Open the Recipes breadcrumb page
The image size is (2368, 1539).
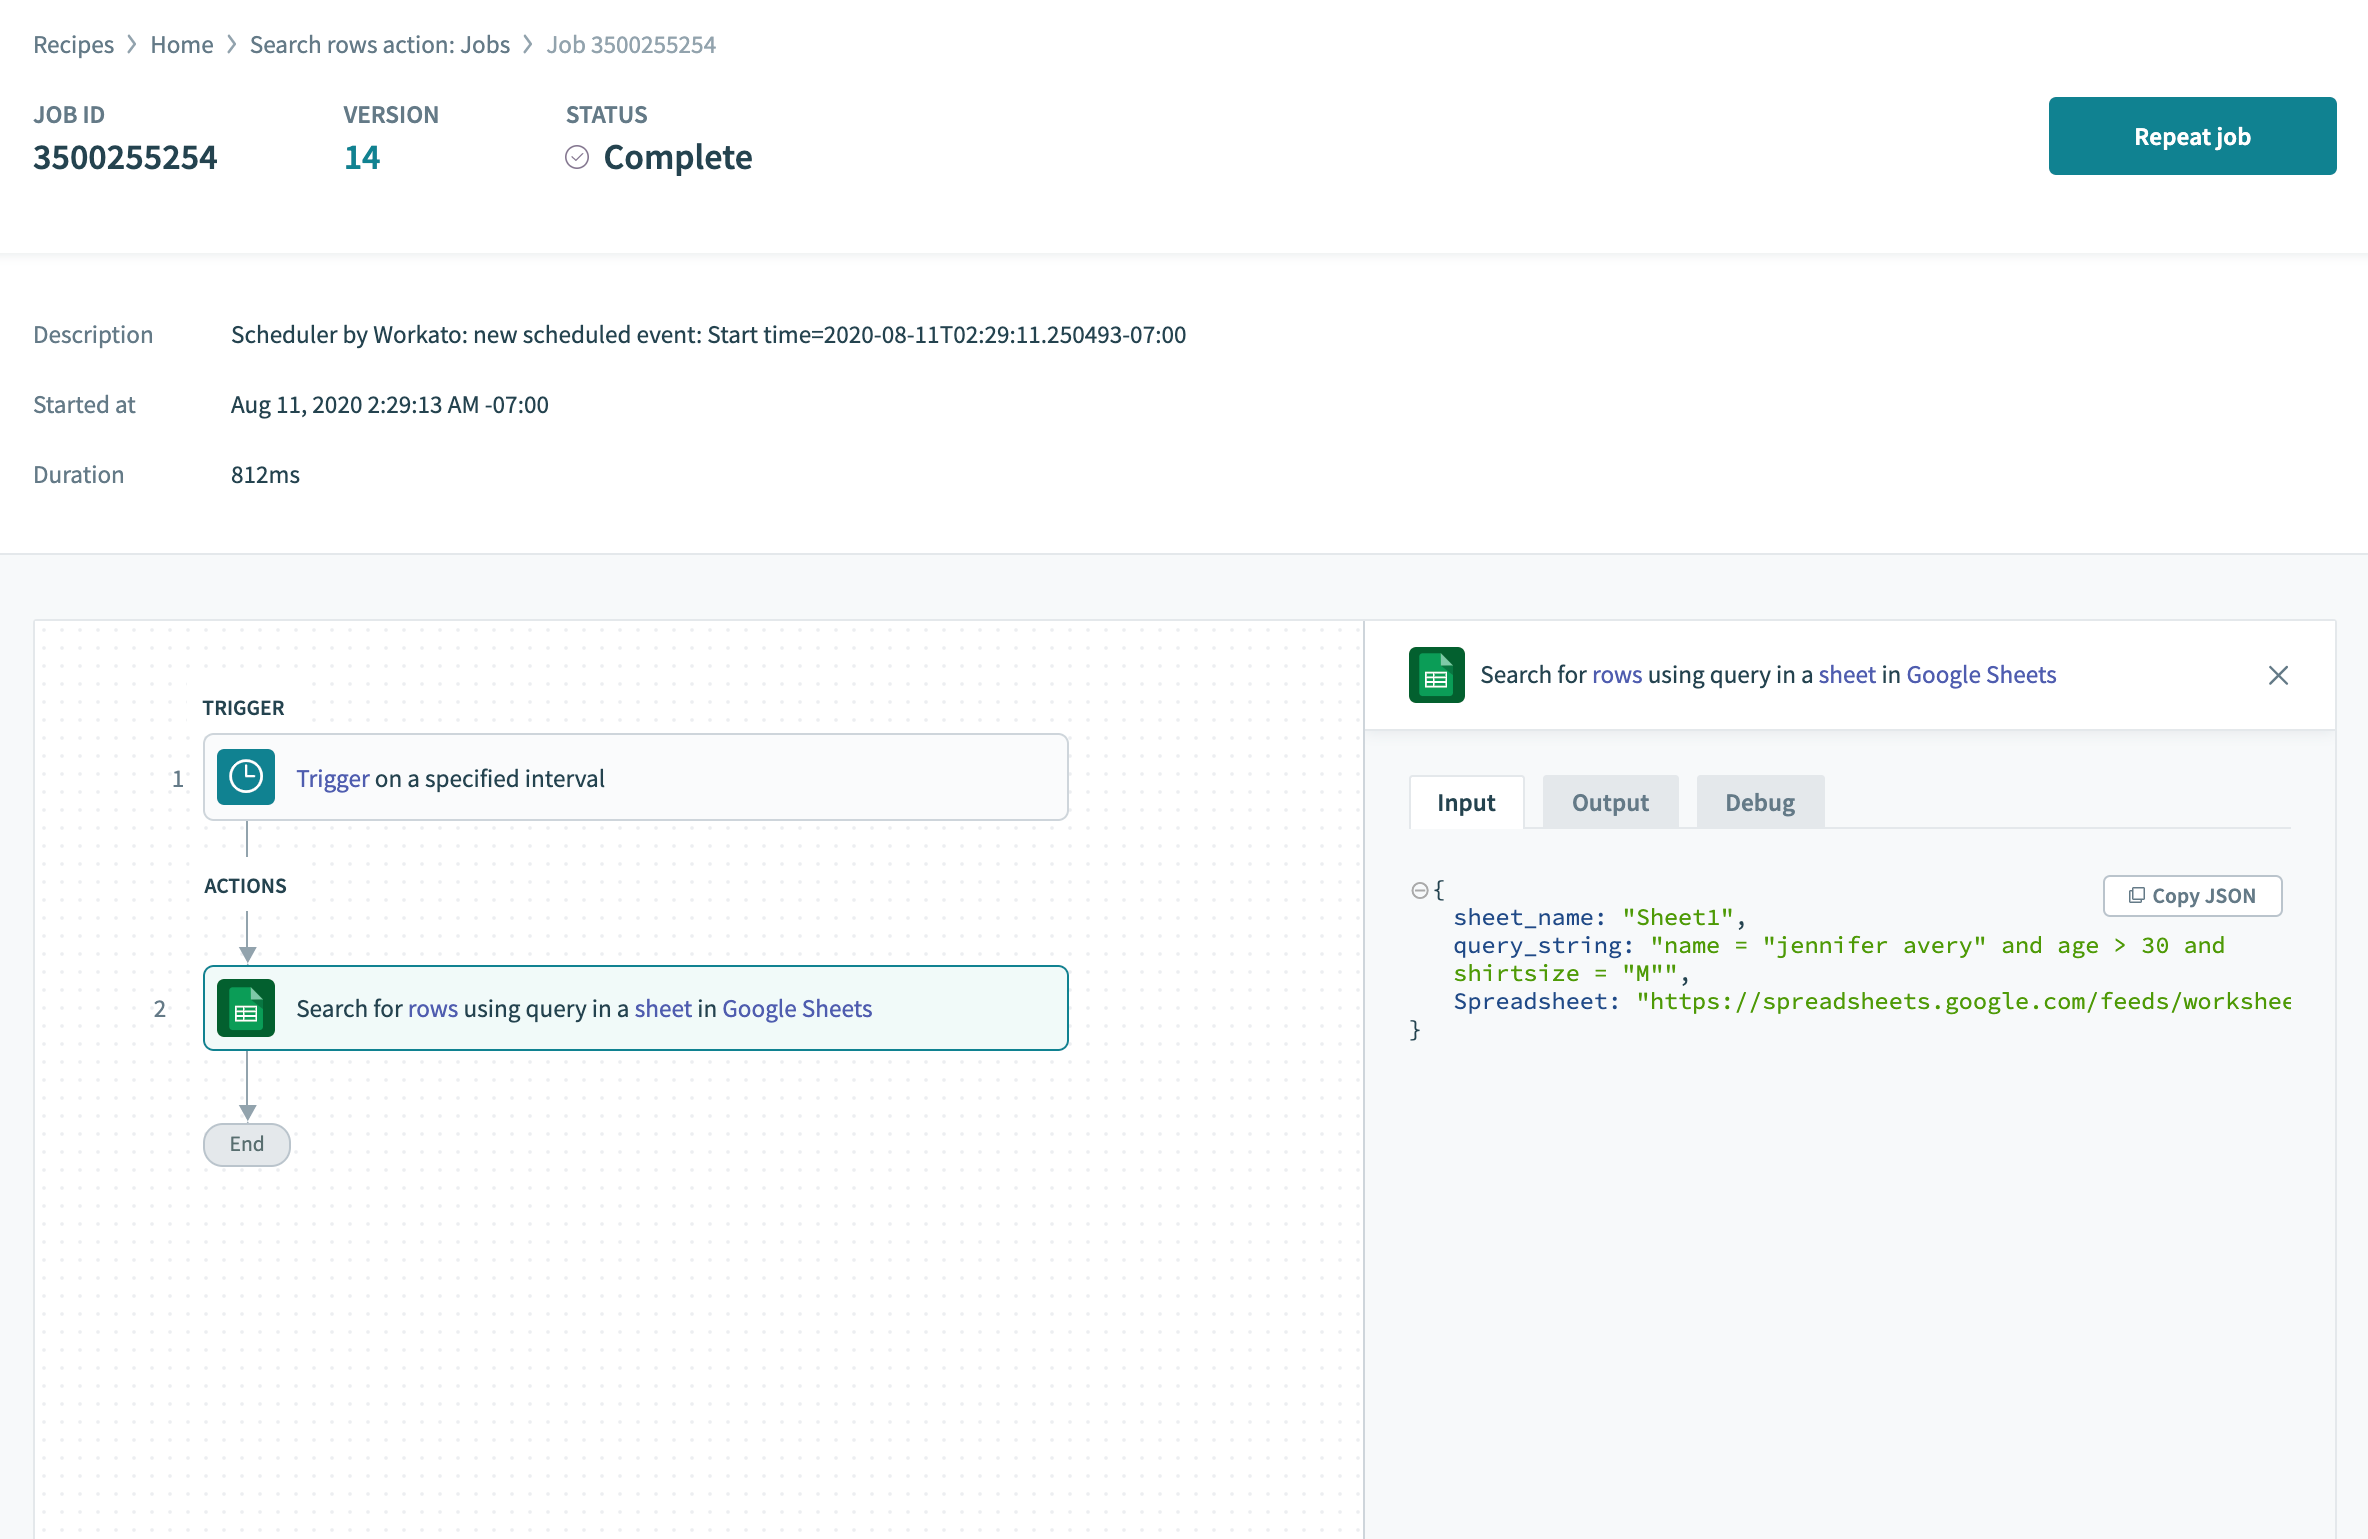73,45
